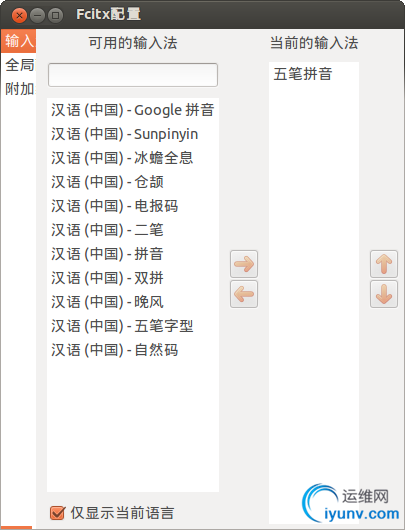Image resolution: width=405 pixels, height=530 pixels.
Task: Click the right arrow to add input method
Action: click(244, 264)
